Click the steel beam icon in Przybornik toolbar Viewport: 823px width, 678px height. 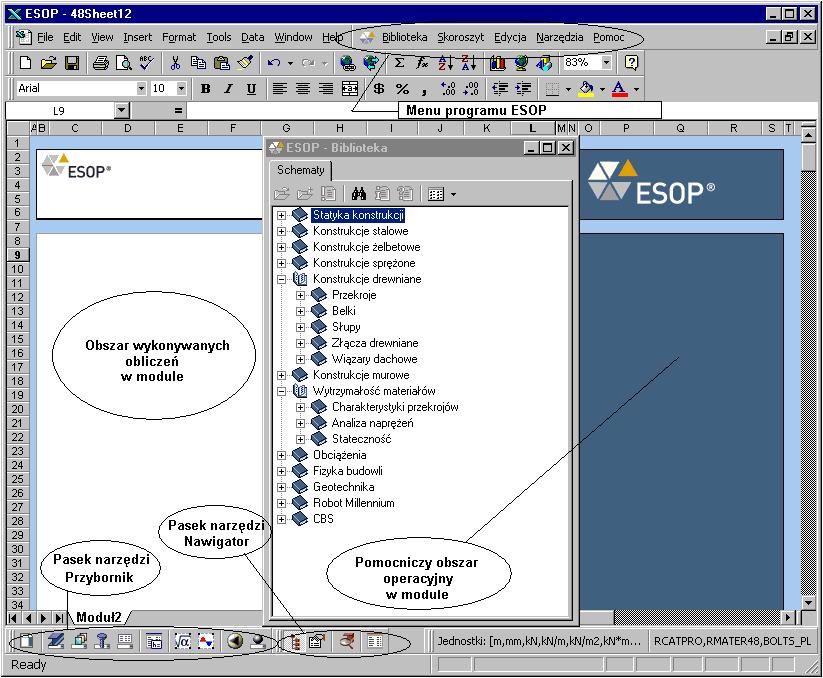(x=56, y=641)
